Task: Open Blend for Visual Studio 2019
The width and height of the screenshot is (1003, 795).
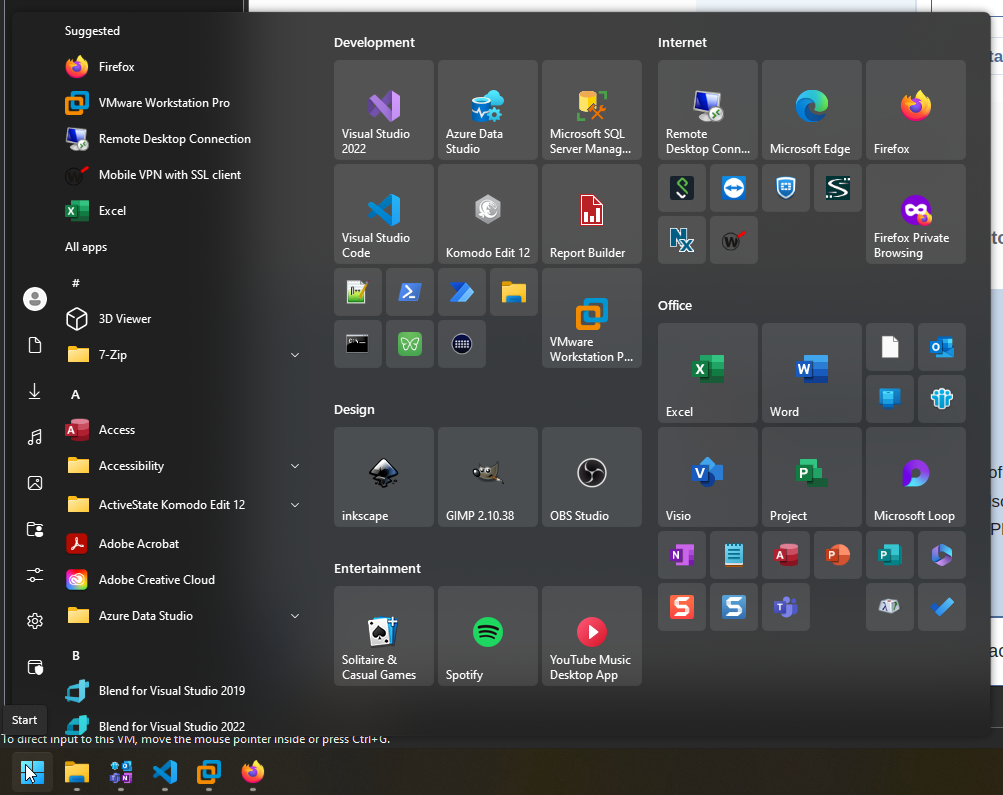Action: pyautogui.click(x=182, y=691)
